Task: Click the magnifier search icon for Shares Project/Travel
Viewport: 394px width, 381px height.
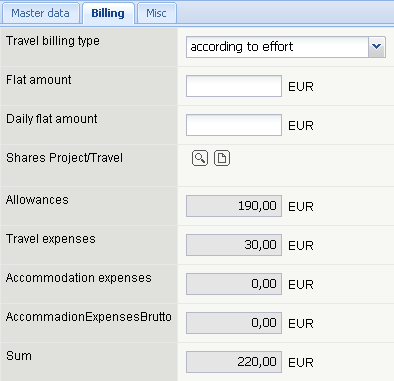Action: pos(200,158)
